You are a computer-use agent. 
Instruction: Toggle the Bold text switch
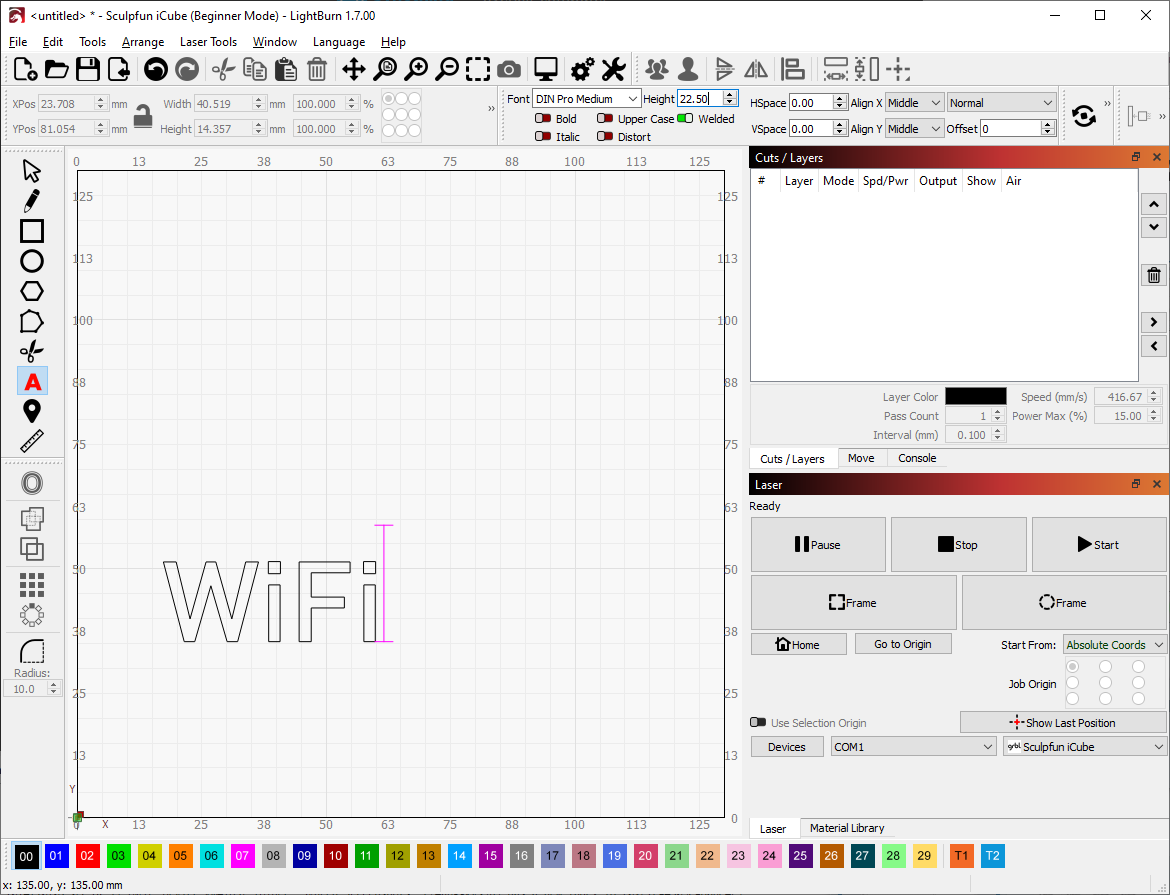click(543, 119)
